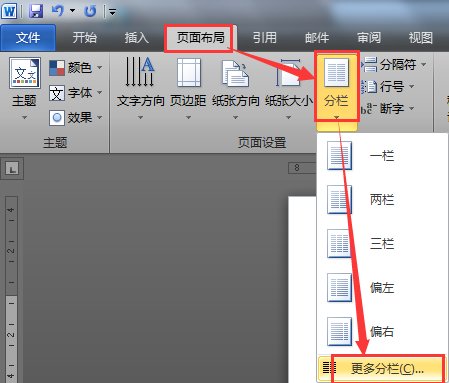Image resolution: width=449 pixels, height=383 pixels.
Task: Save the document with the floppy icon
Action: click(36, 11)
